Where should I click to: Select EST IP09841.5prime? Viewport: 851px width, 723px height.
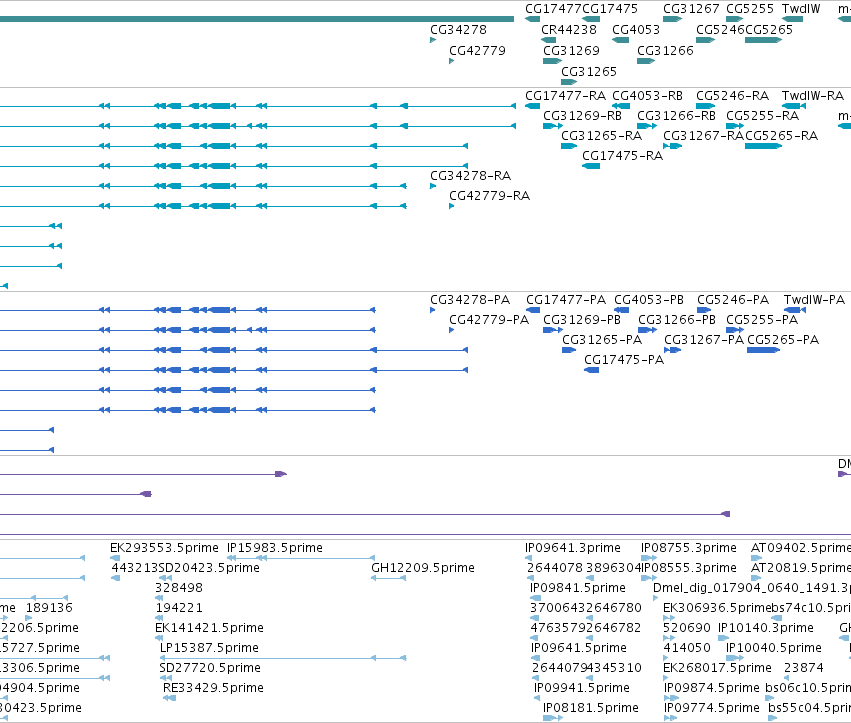coord(578,588)
